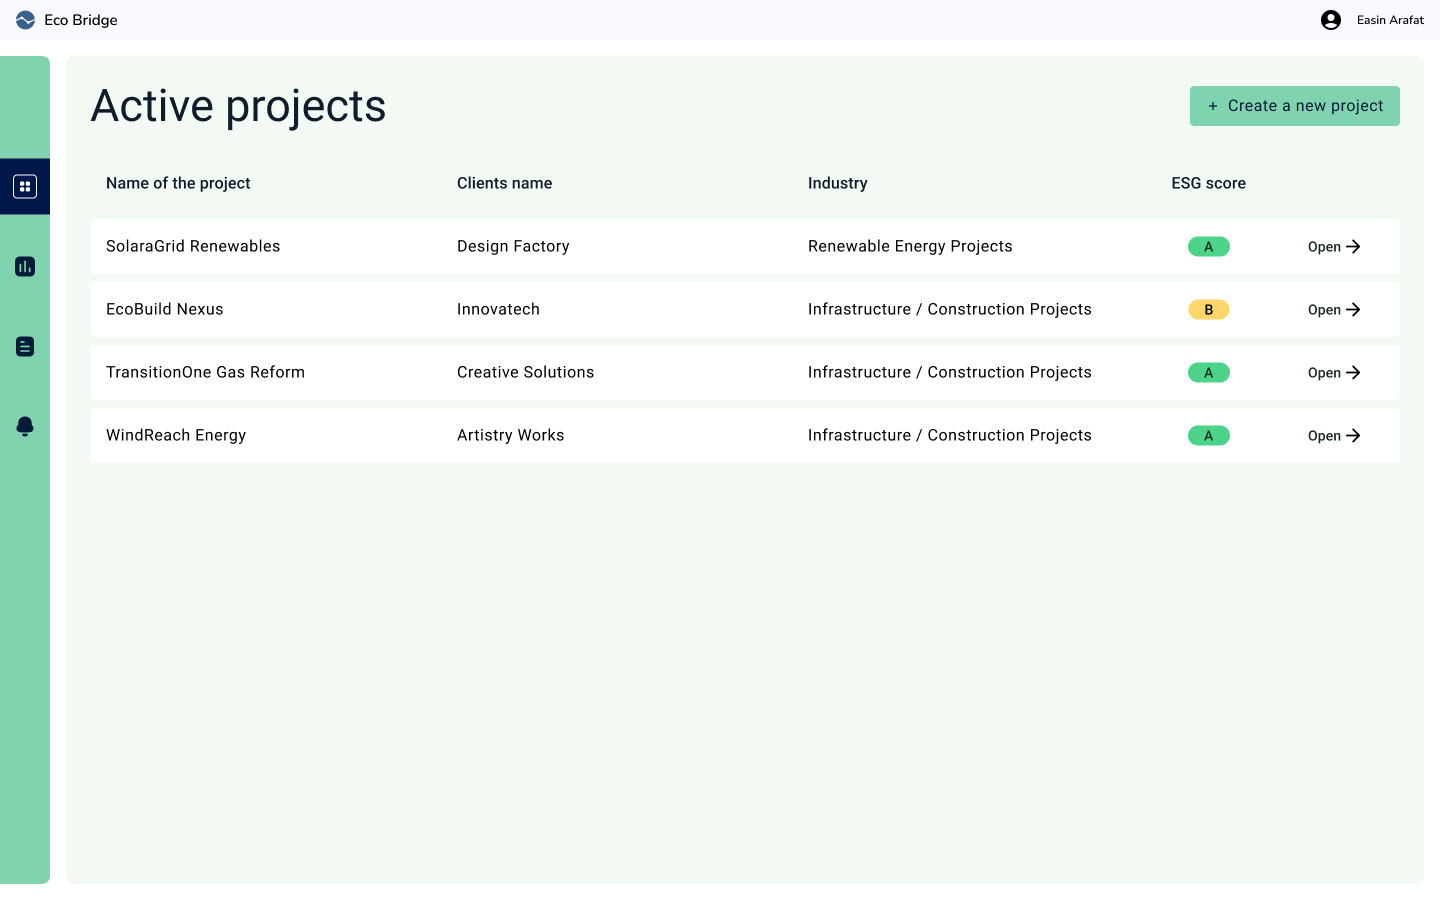Create a new project
This screenshot has width=1440, height=900.
click(1294, 106)
